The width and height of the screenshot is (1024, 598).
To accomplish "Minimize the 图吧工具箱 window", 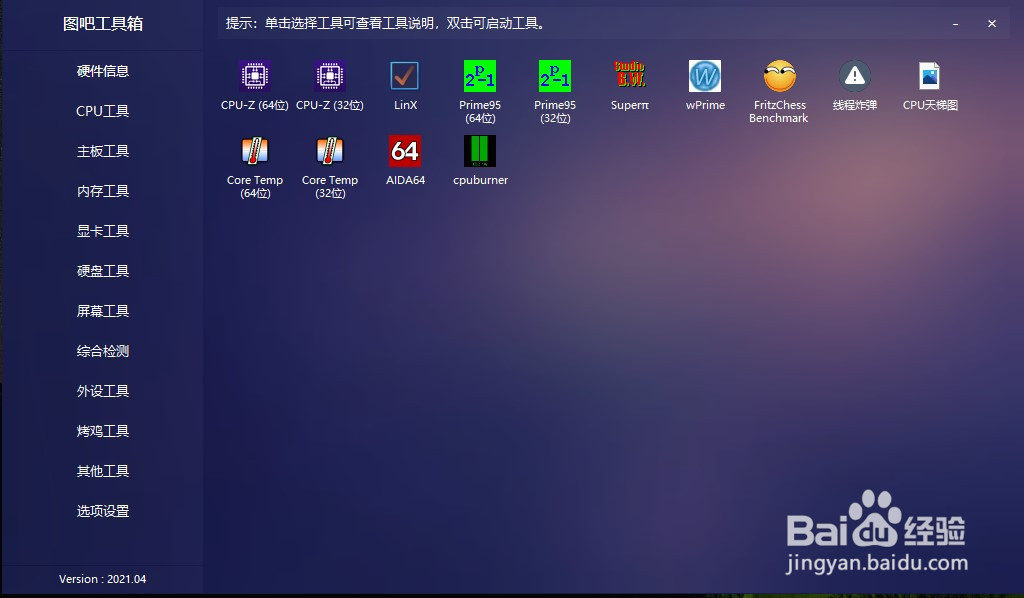I will pyautogui.click(x=955, y=24).
